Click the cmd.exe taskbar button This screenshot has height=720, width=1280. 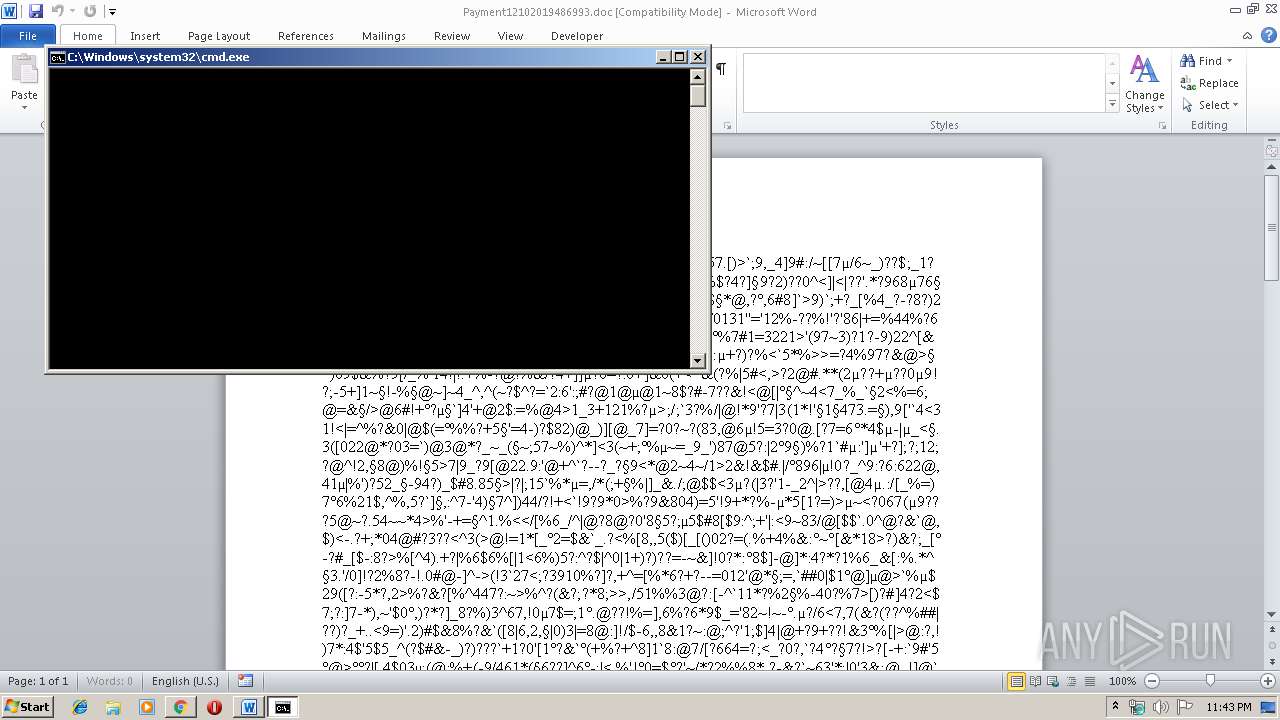tap(283, 707)
